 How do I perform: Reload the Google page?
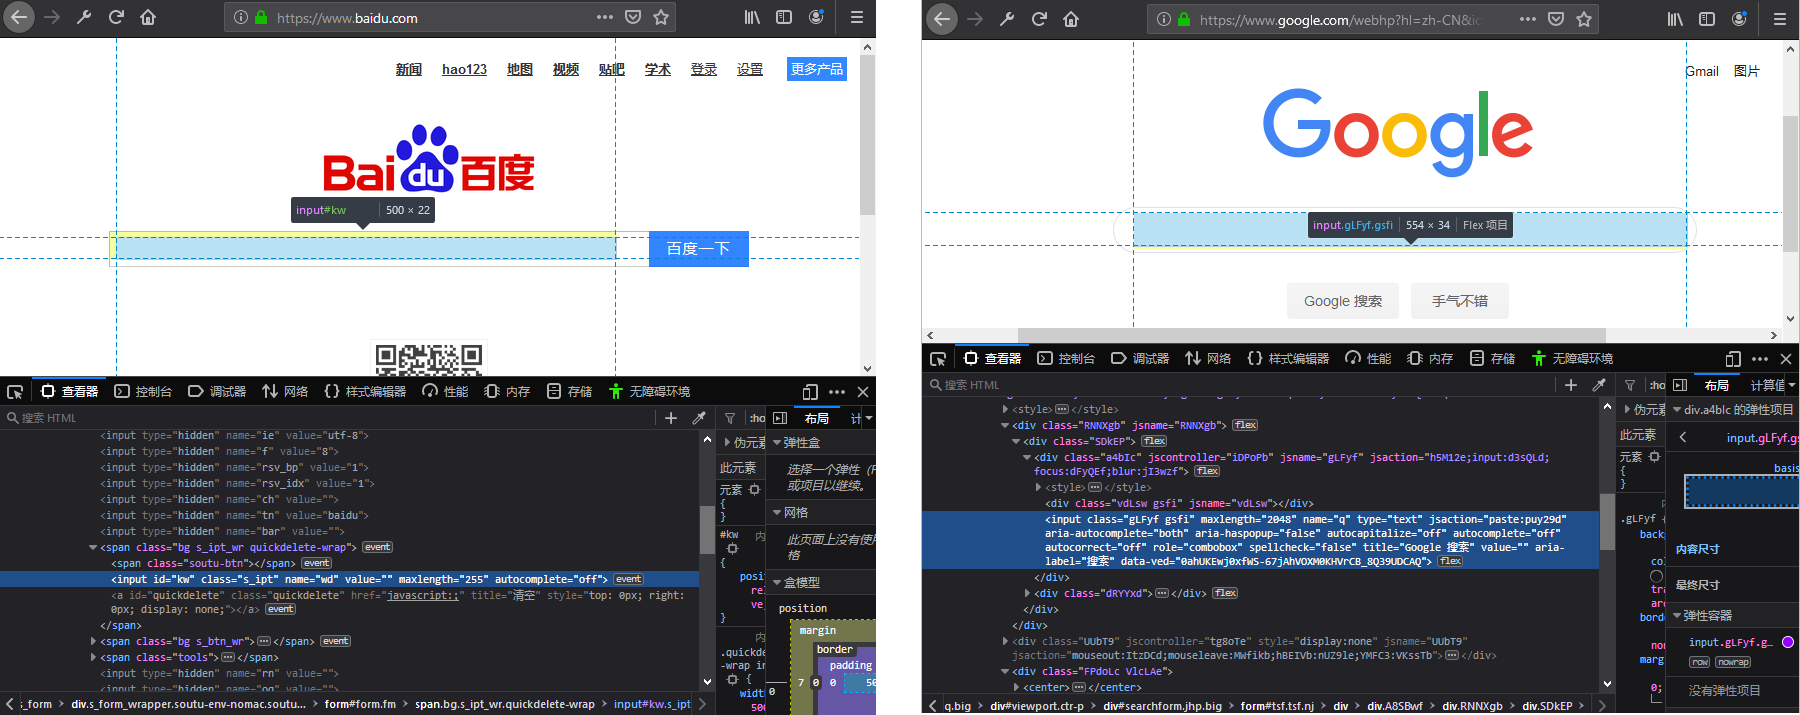pos(1039,19)
